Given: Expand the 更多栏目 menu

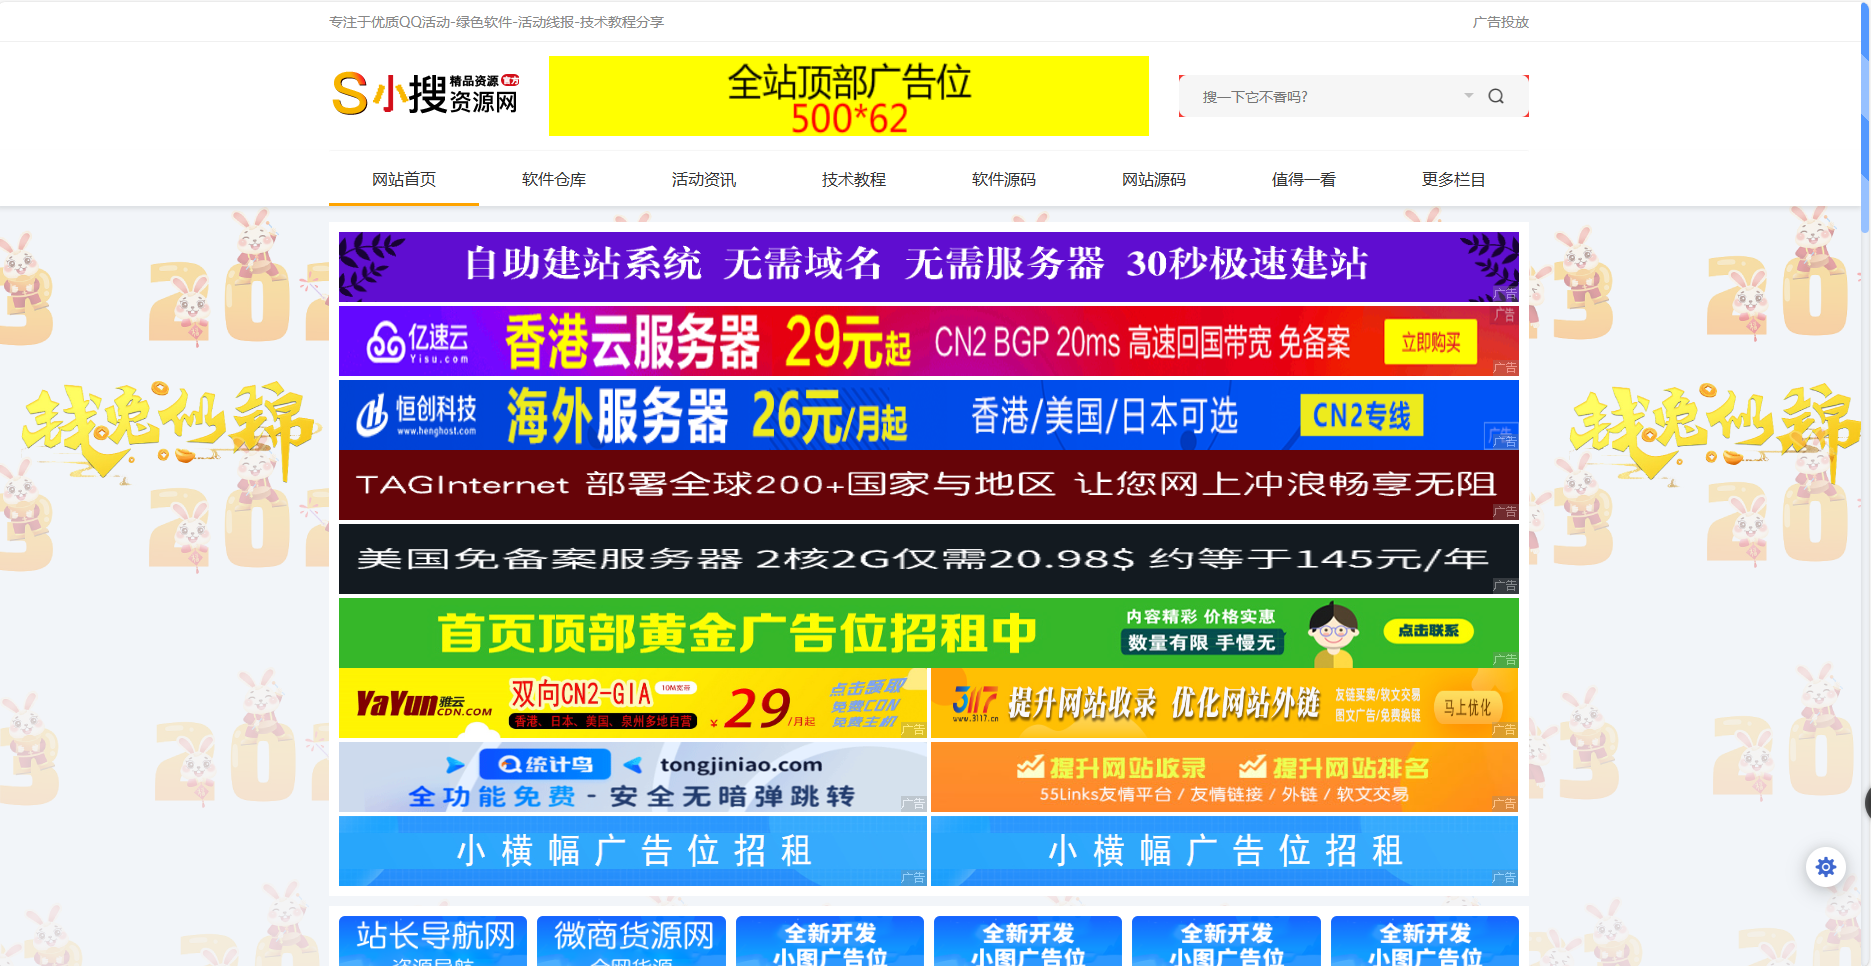Looking at the screenshot, I should click(x=1451, y=180).
